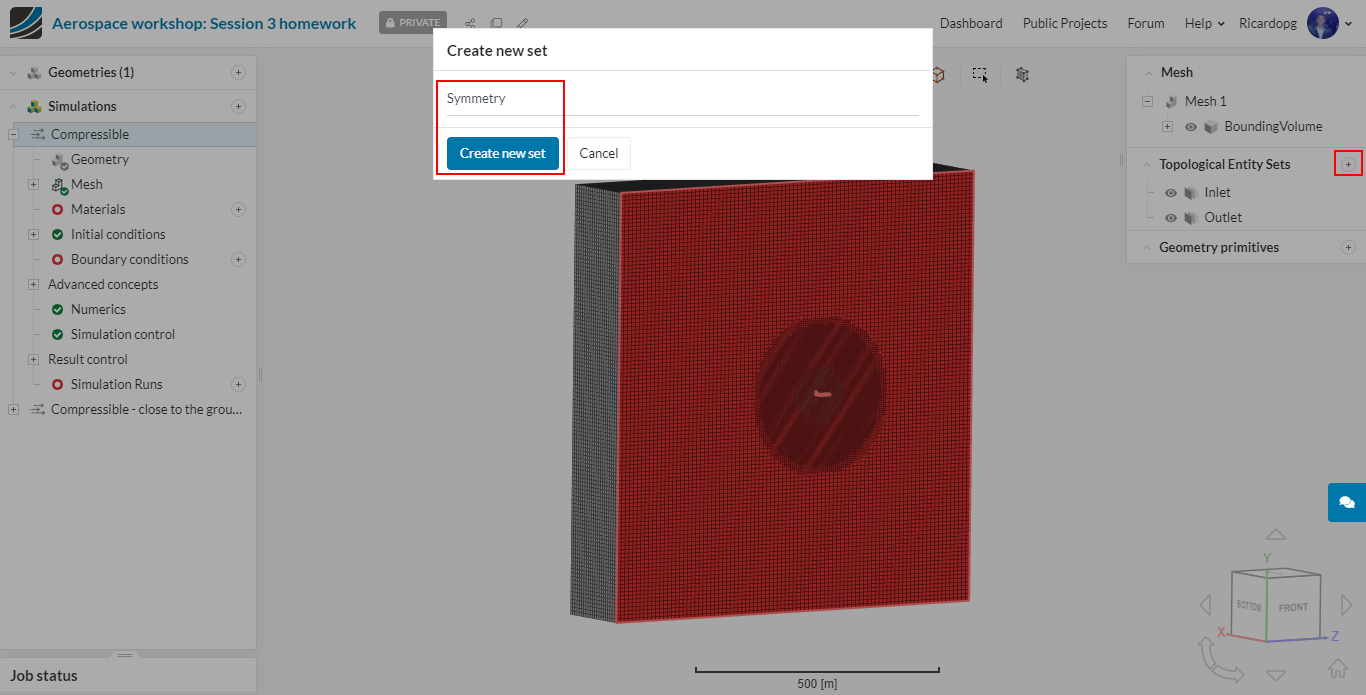This screenshot has width=1366, height=695.
Task: Focus the set name input field
Action: click(683, 99)
